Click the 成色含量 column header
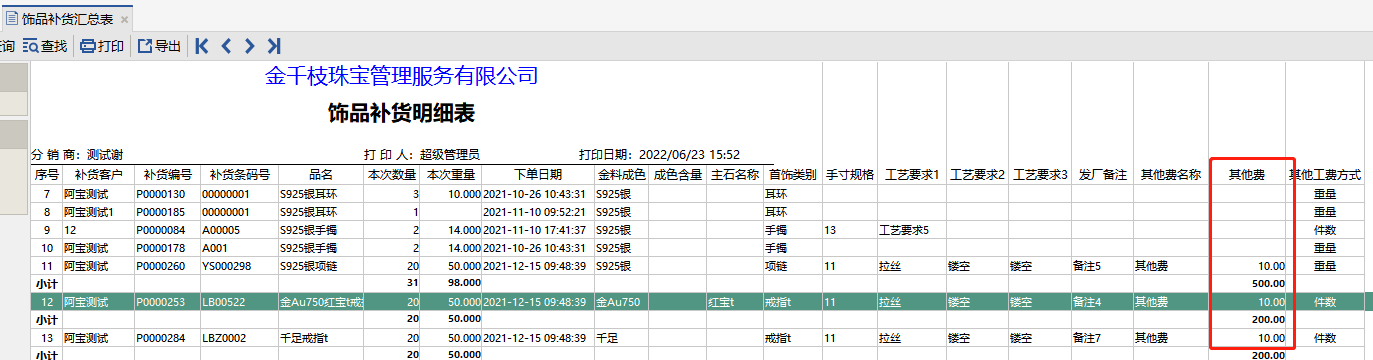The image size is (1373, 360). 677,175
